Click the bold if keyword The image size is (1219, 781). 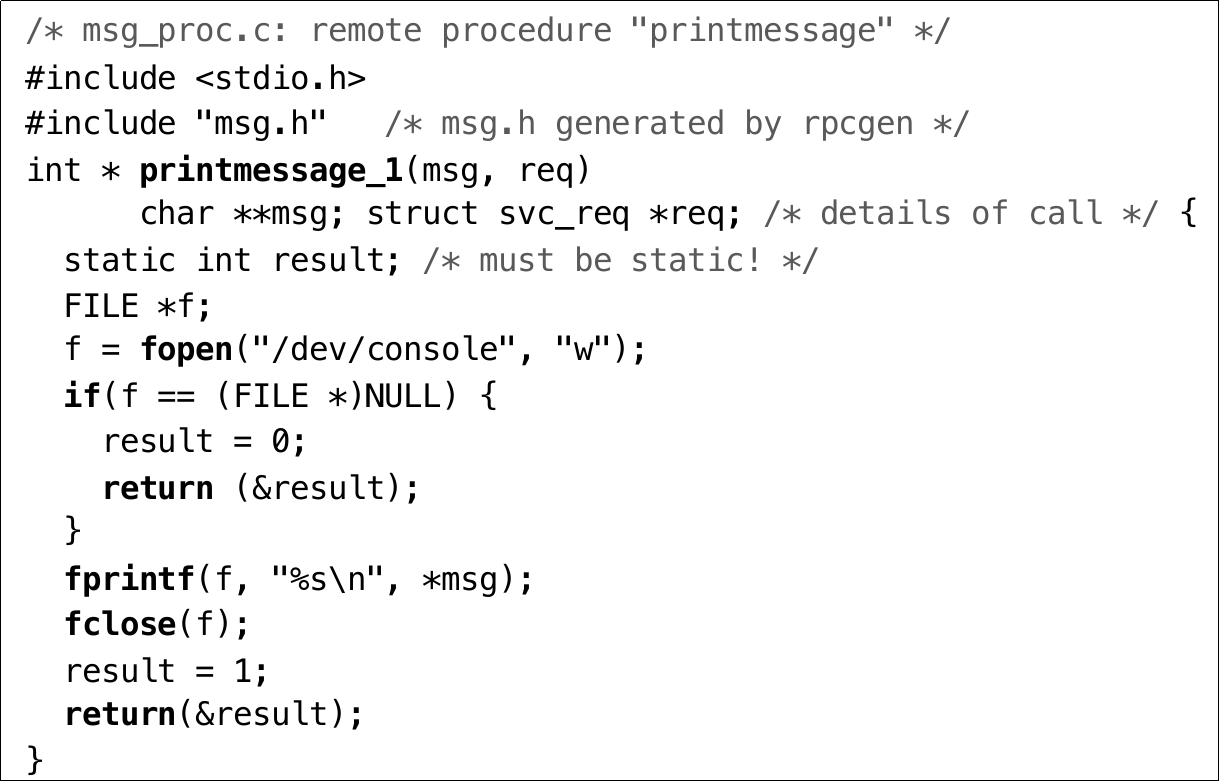point(82,396)
